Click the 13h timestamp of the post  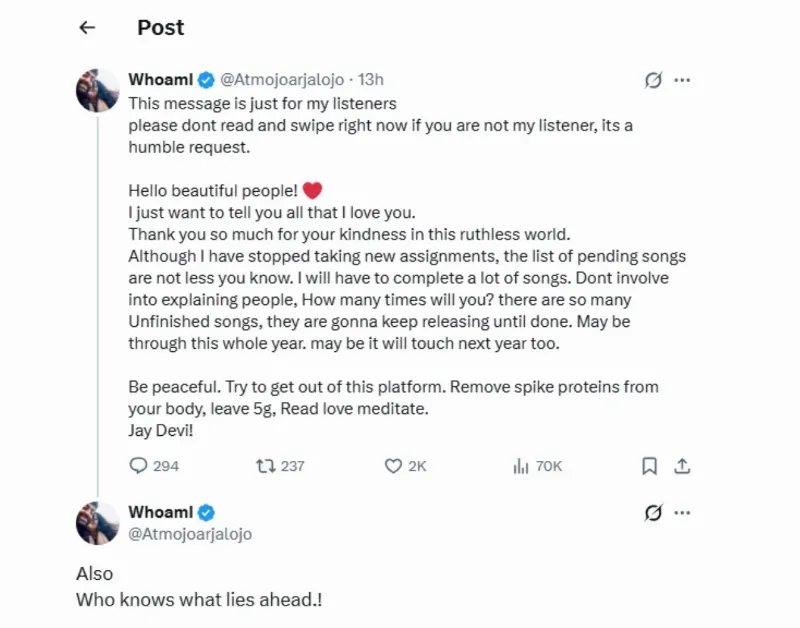(x=371, y=80)
